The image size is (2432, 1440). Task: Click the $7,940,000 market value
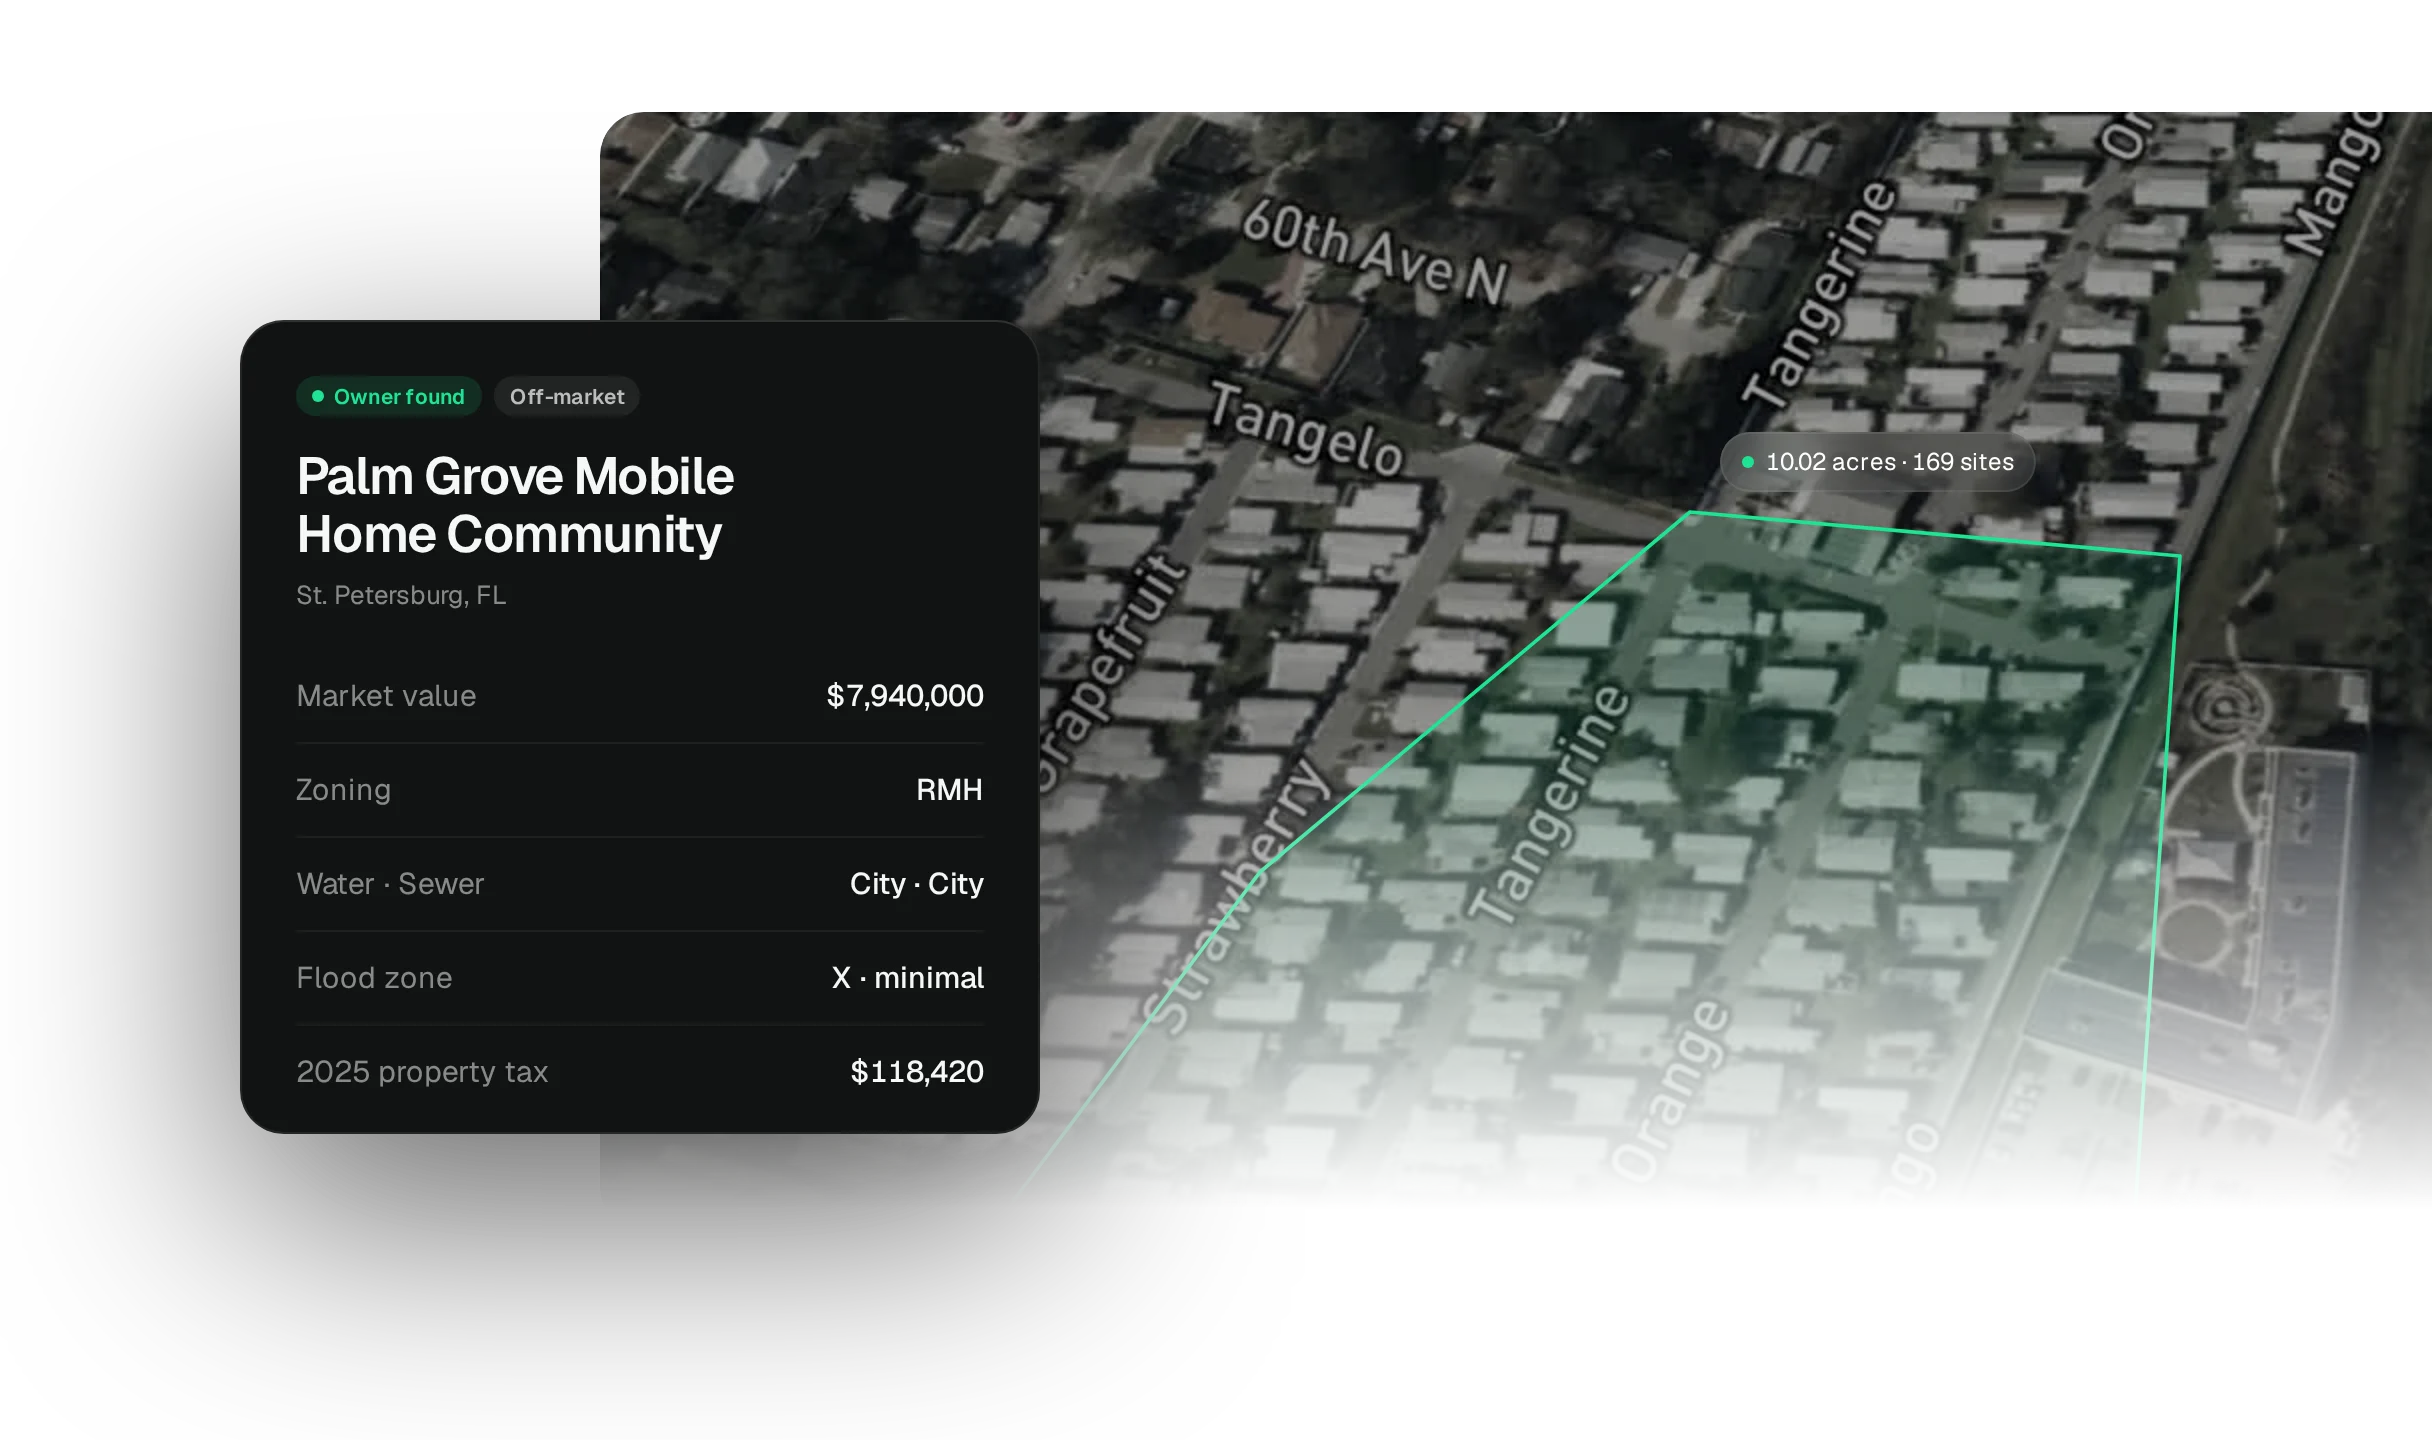point(905,696)
